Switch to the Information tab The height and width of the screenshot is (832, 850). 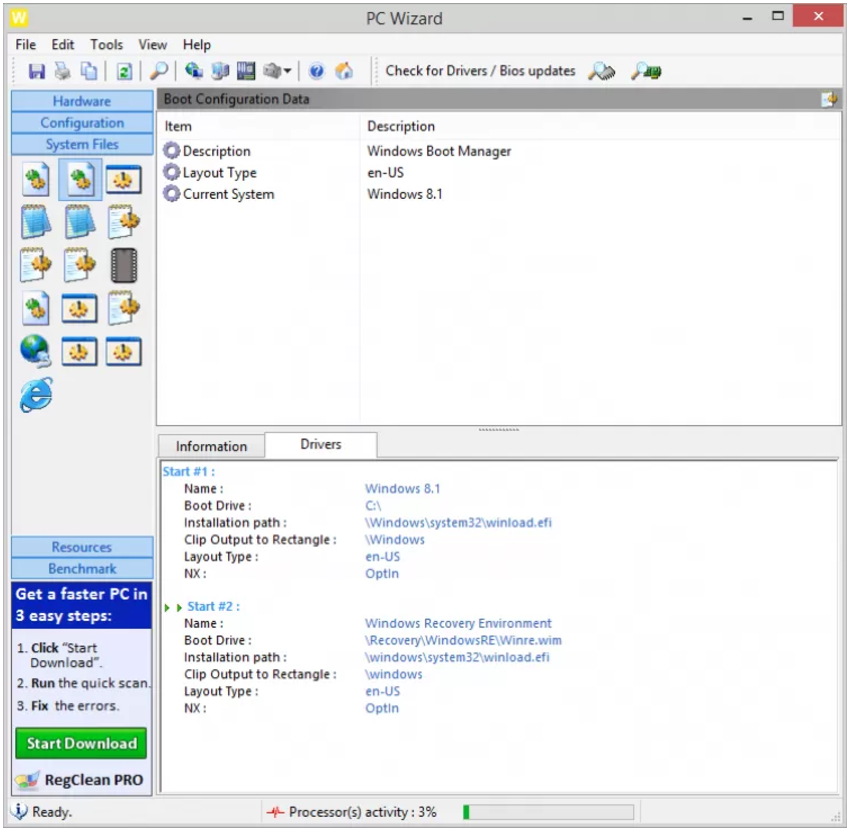[x=210, y=446]
